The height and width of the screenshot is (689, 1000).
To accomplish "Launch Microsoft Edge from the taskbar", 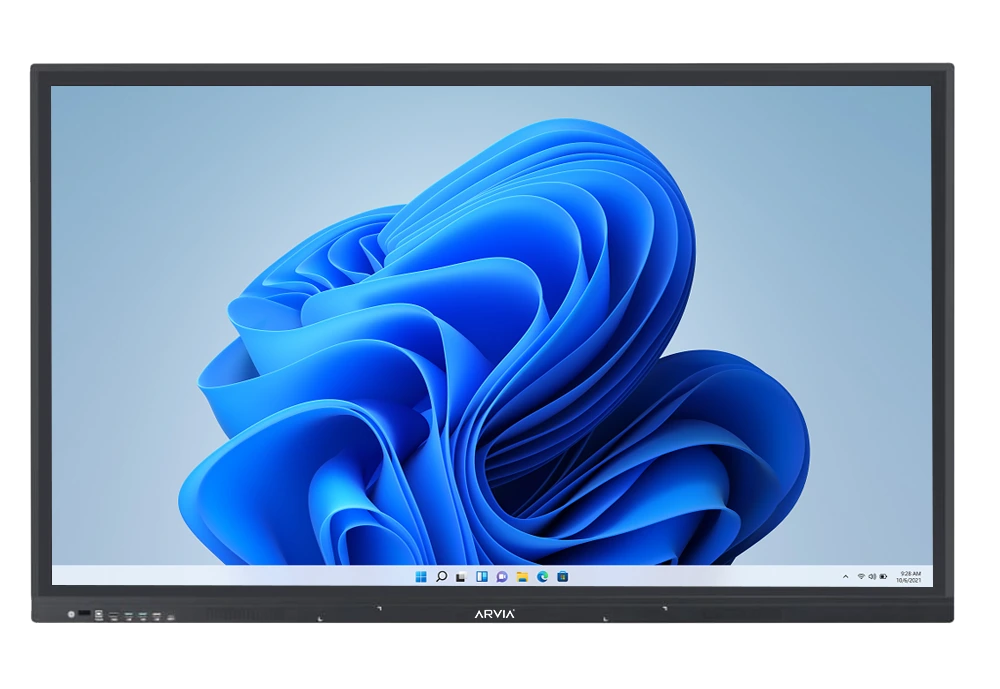I will (543, 577).
